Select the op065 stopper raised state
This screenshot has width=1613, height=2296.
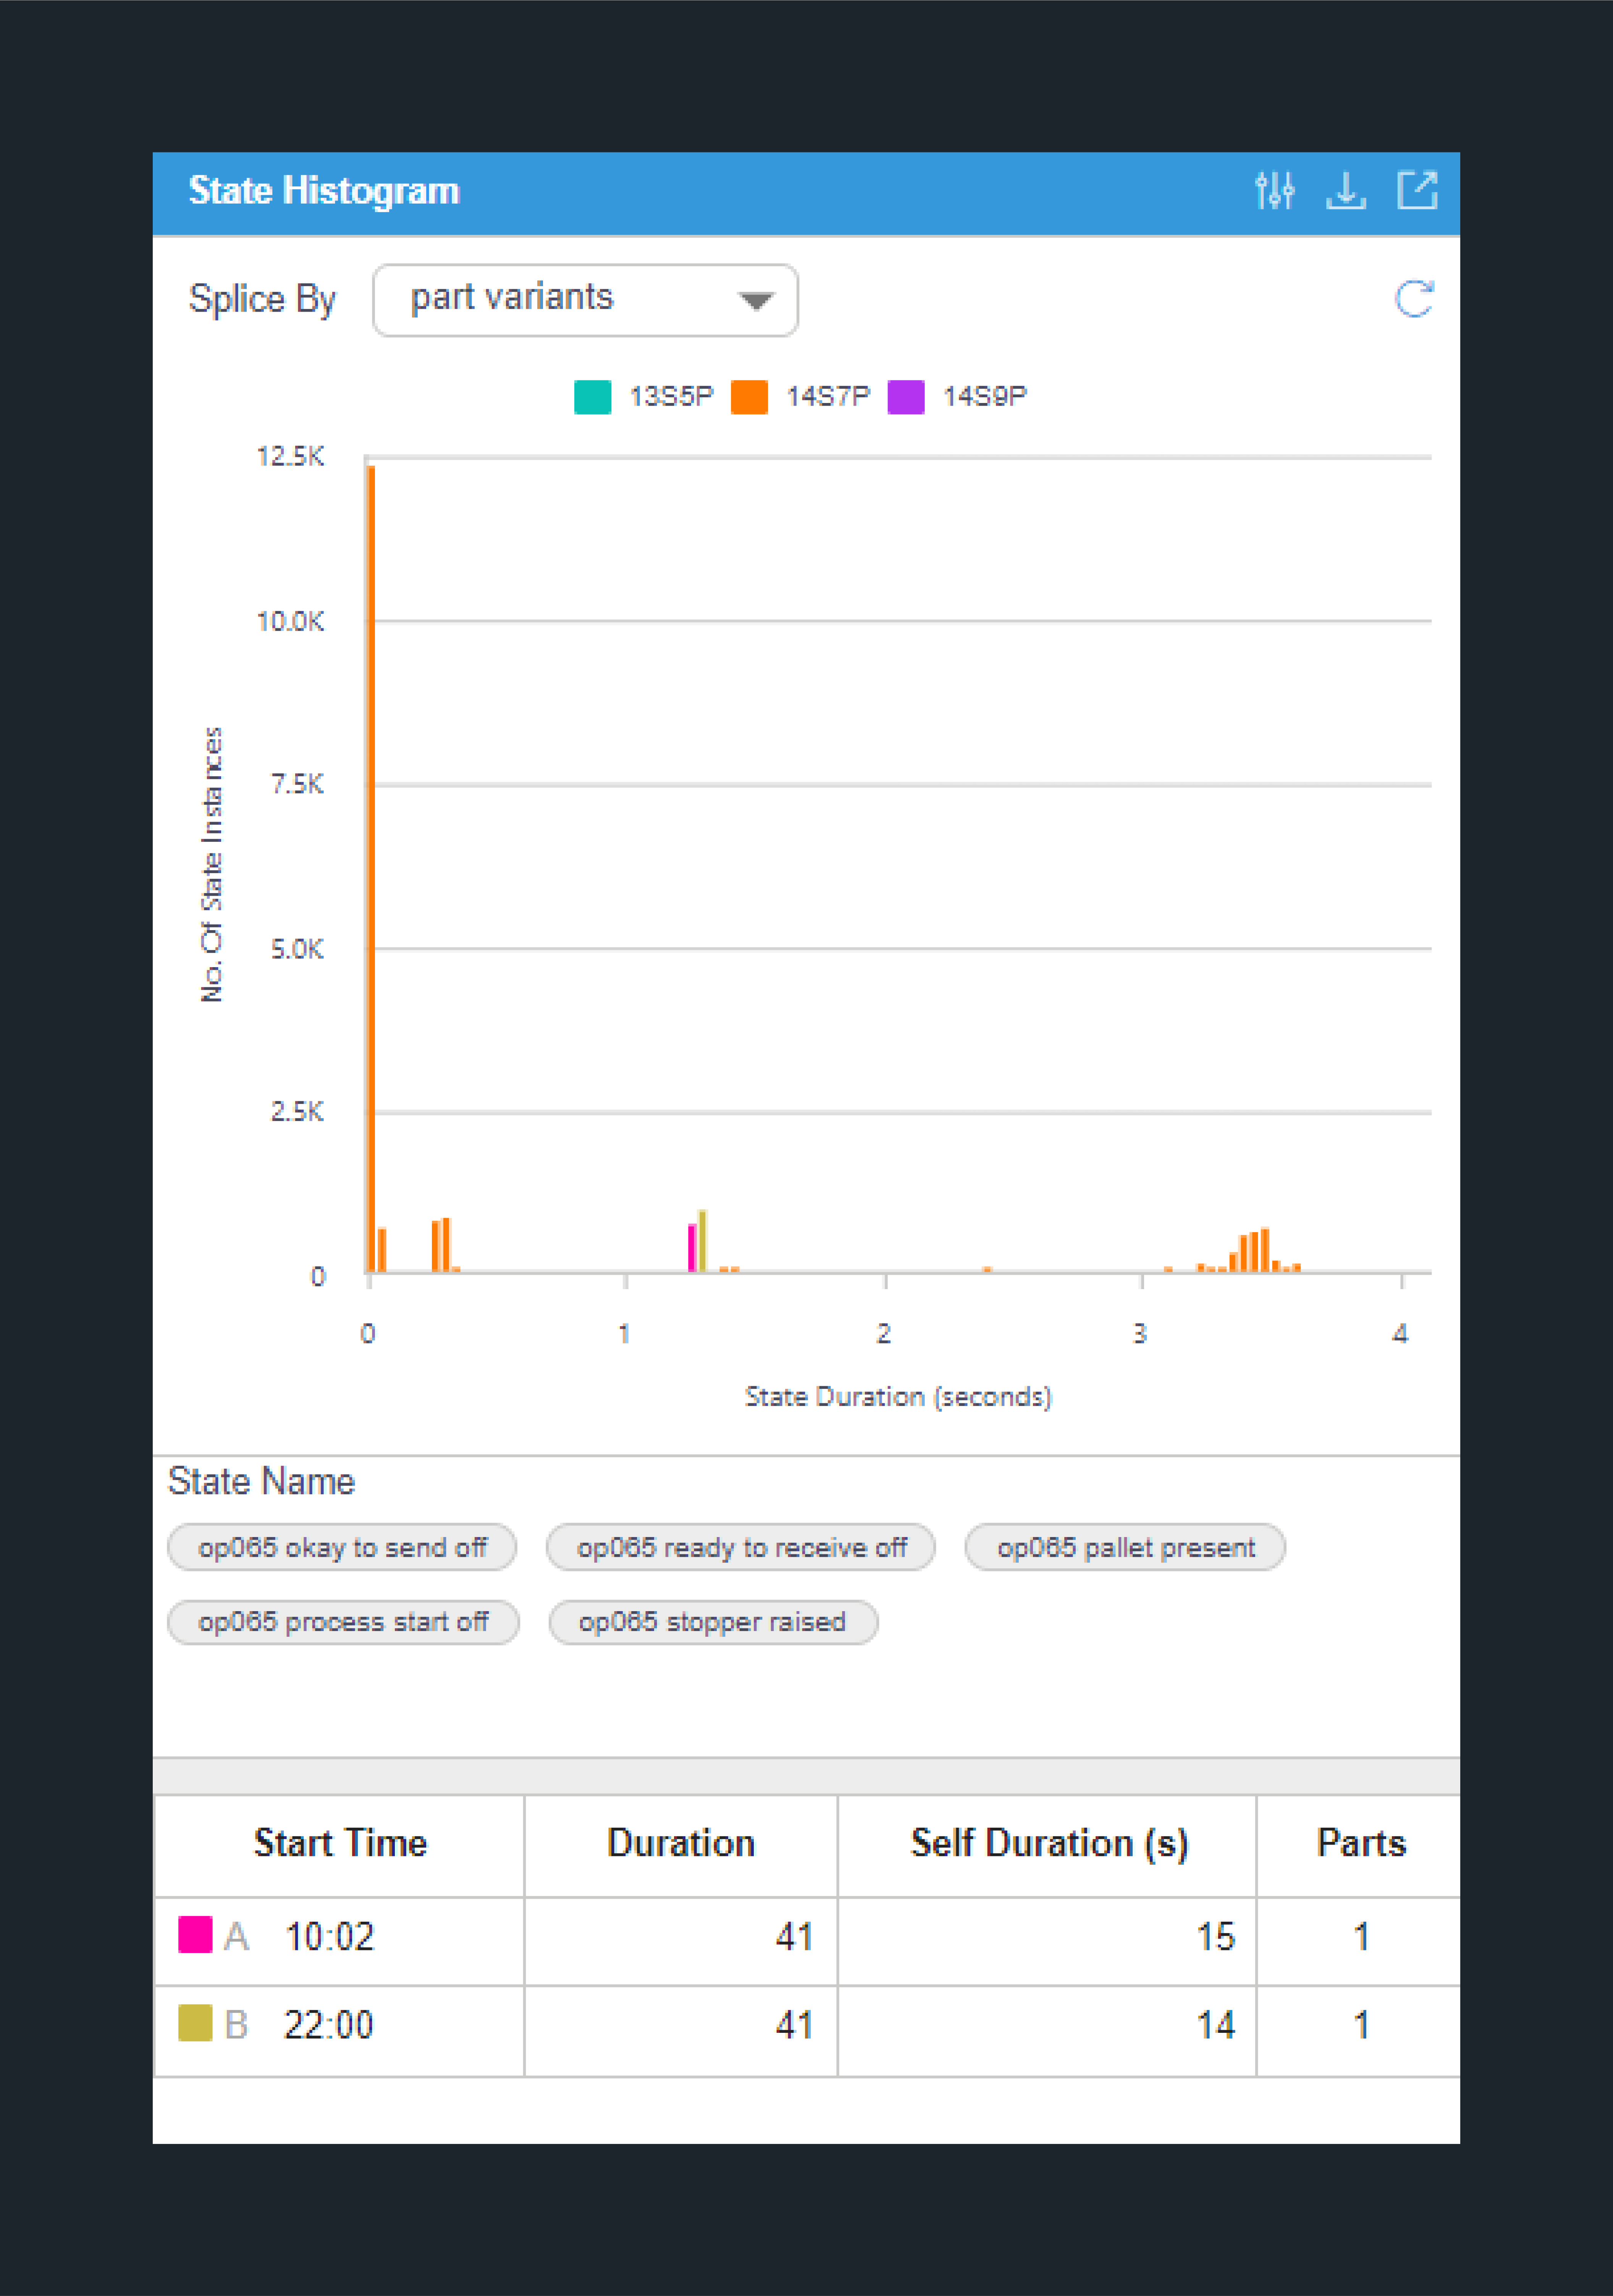(713, 1621)
